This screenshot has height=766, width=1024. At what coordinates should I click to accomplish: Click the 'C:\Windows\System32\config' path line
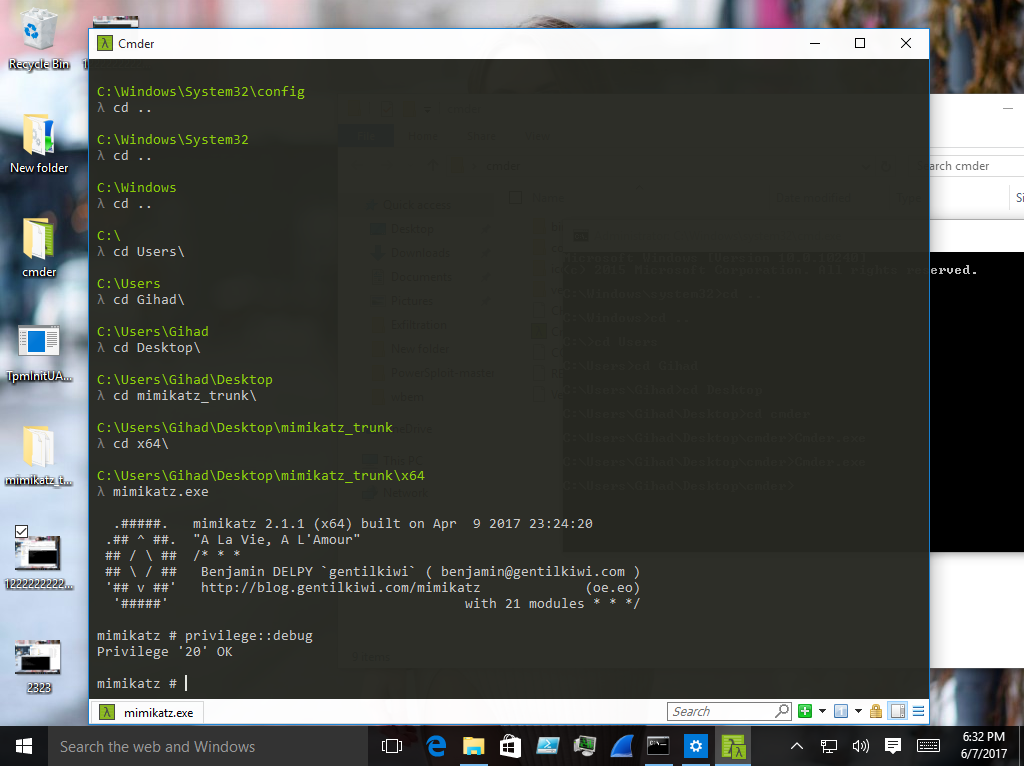pos(200,91)
